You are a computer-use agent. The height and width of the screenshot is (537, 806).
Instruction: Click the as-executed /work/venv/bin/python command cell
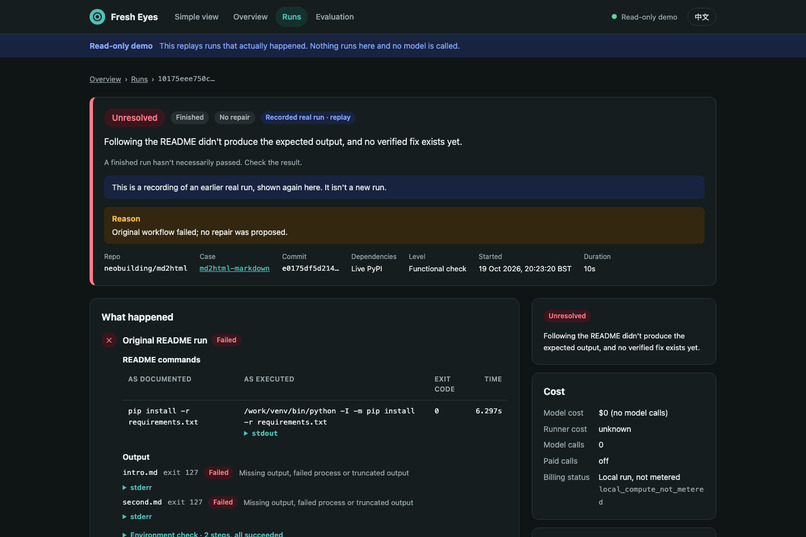click(x=329, y=416)
